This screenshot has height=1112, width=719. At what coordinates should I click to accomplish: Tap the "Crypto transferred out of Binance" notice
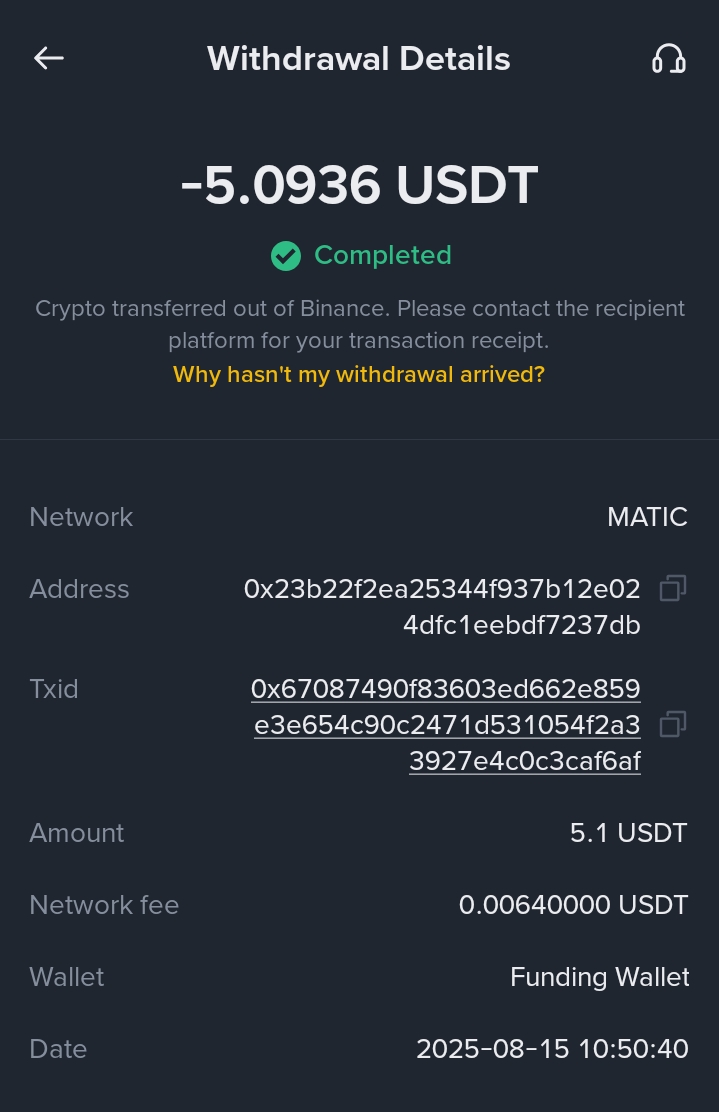click(359, 324)
